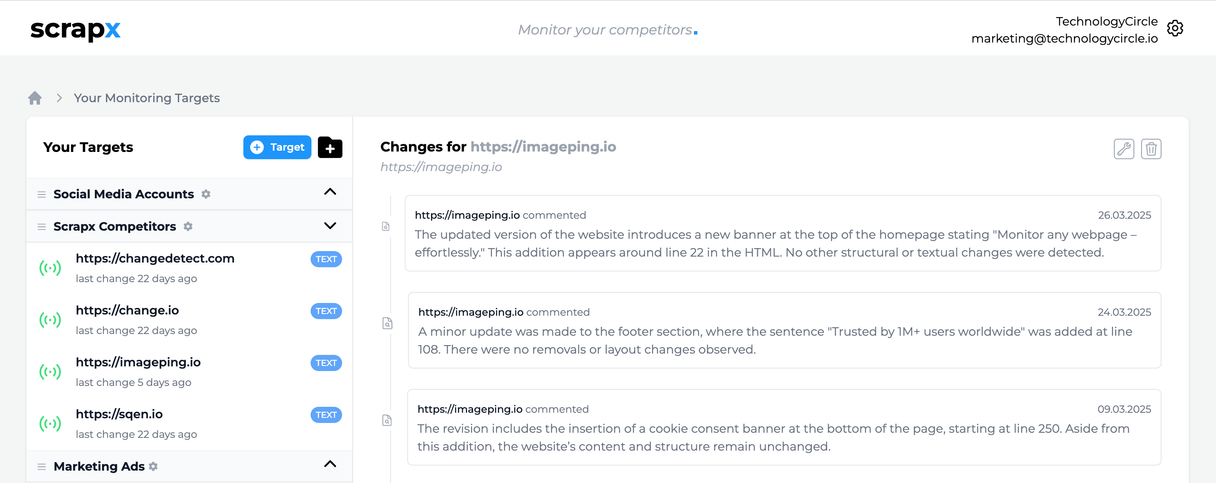Add new folder with black plus icon

tap(330, 148)
